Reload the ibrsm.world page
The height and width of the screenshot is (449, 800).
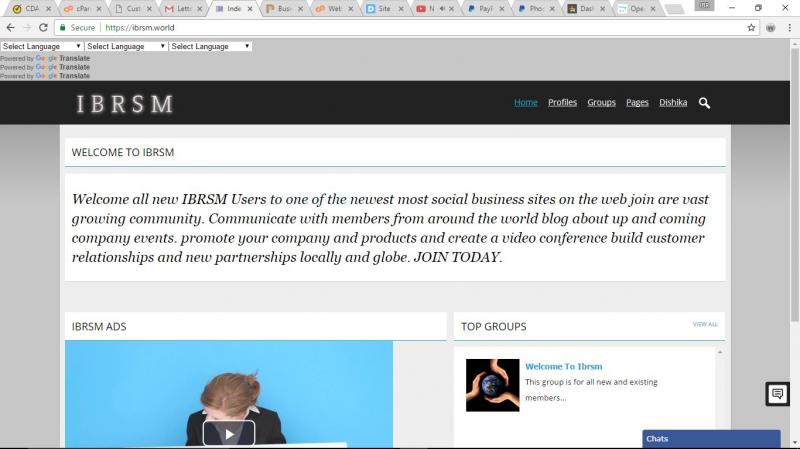click(x=43, y=28)
